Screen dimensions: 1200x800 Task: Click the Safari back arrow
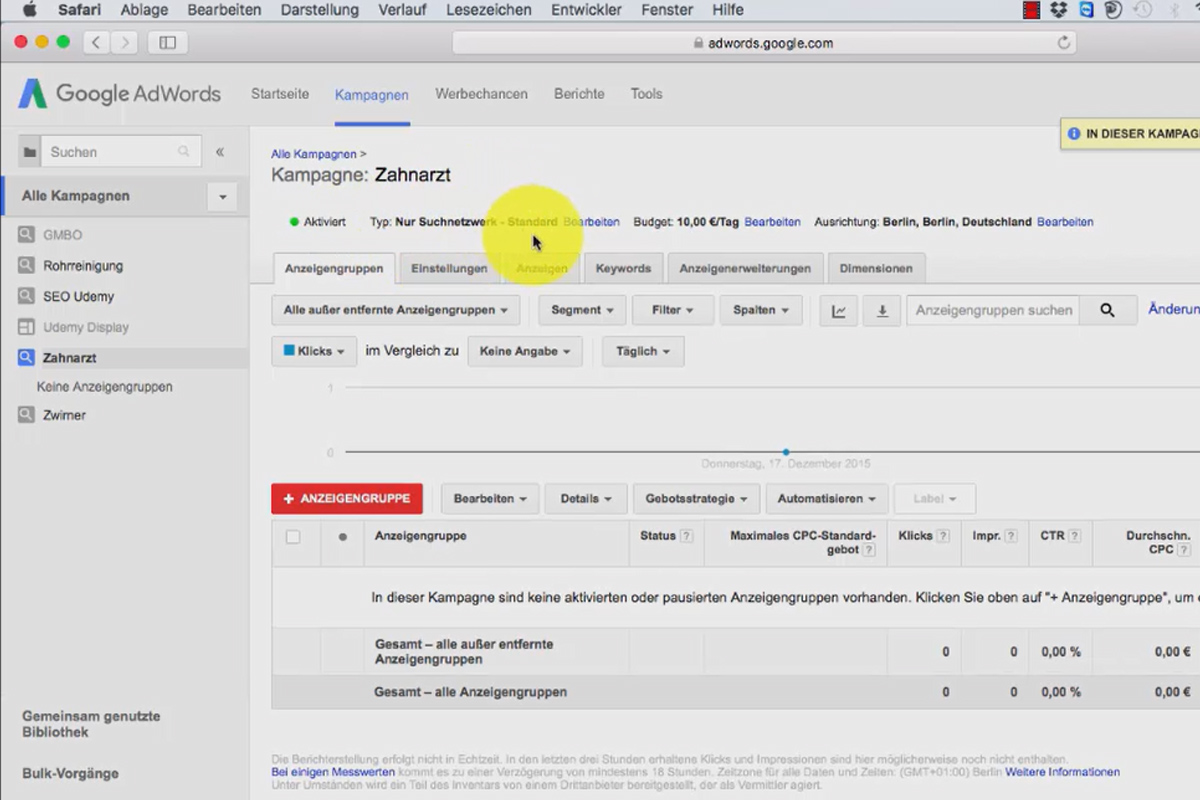point(96,42)
